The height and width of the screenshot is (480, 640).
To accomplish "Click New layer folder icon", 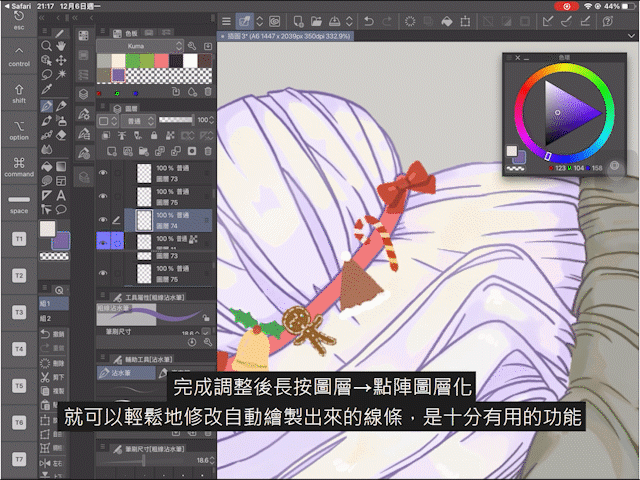I will tap(144, 151).
